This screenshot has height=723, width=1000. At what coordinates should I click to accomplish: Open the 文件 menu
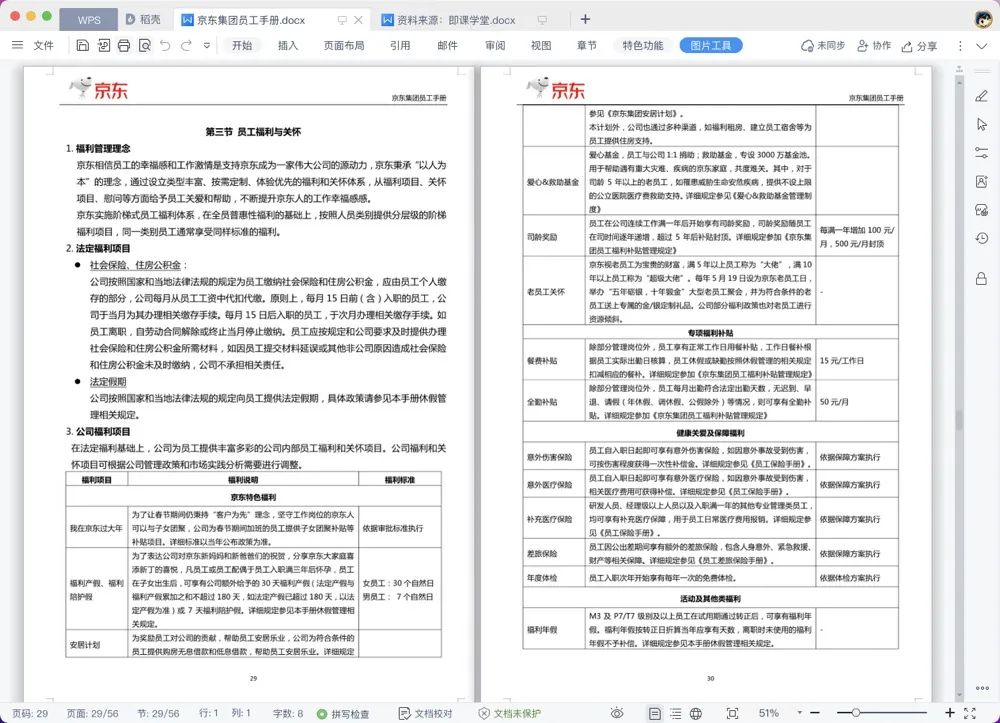[43, 45]
